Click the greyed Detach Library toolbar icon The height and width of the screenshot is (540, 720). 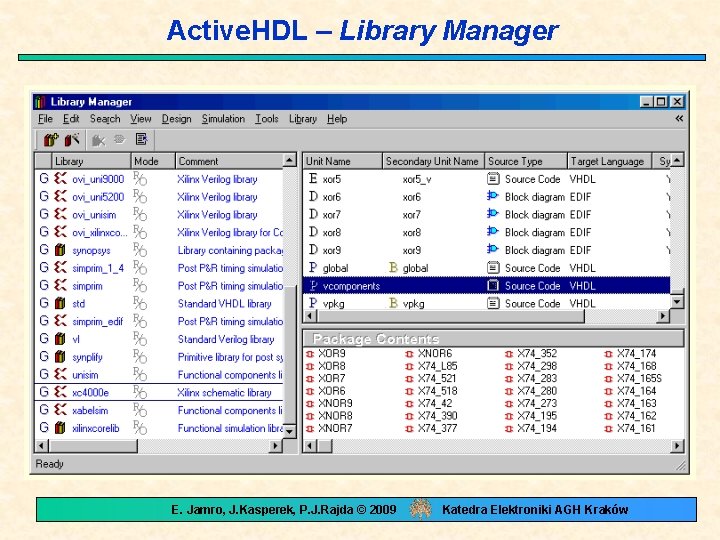pos(98,140)
